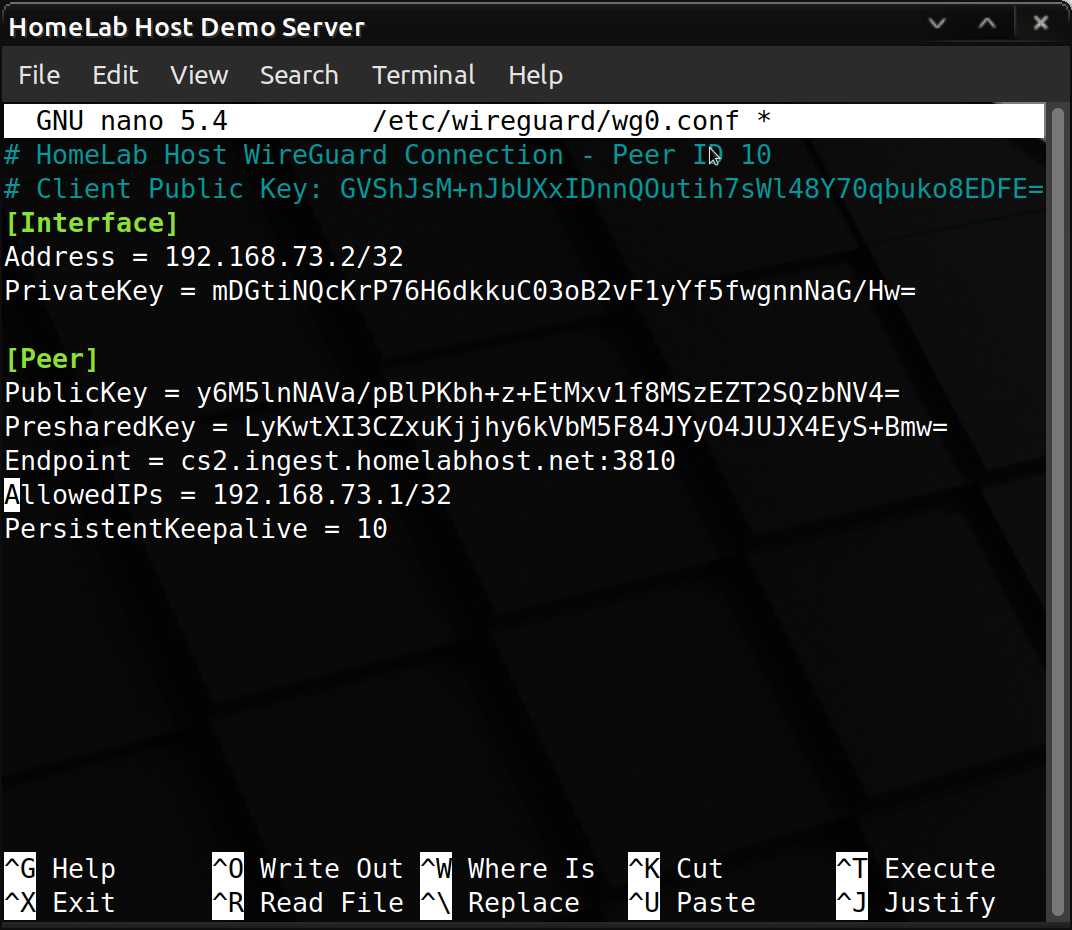Viewport: 1072px width, 930px height.
Task: Click the PersistentKeepalive value 10
Action: (372, 529)
